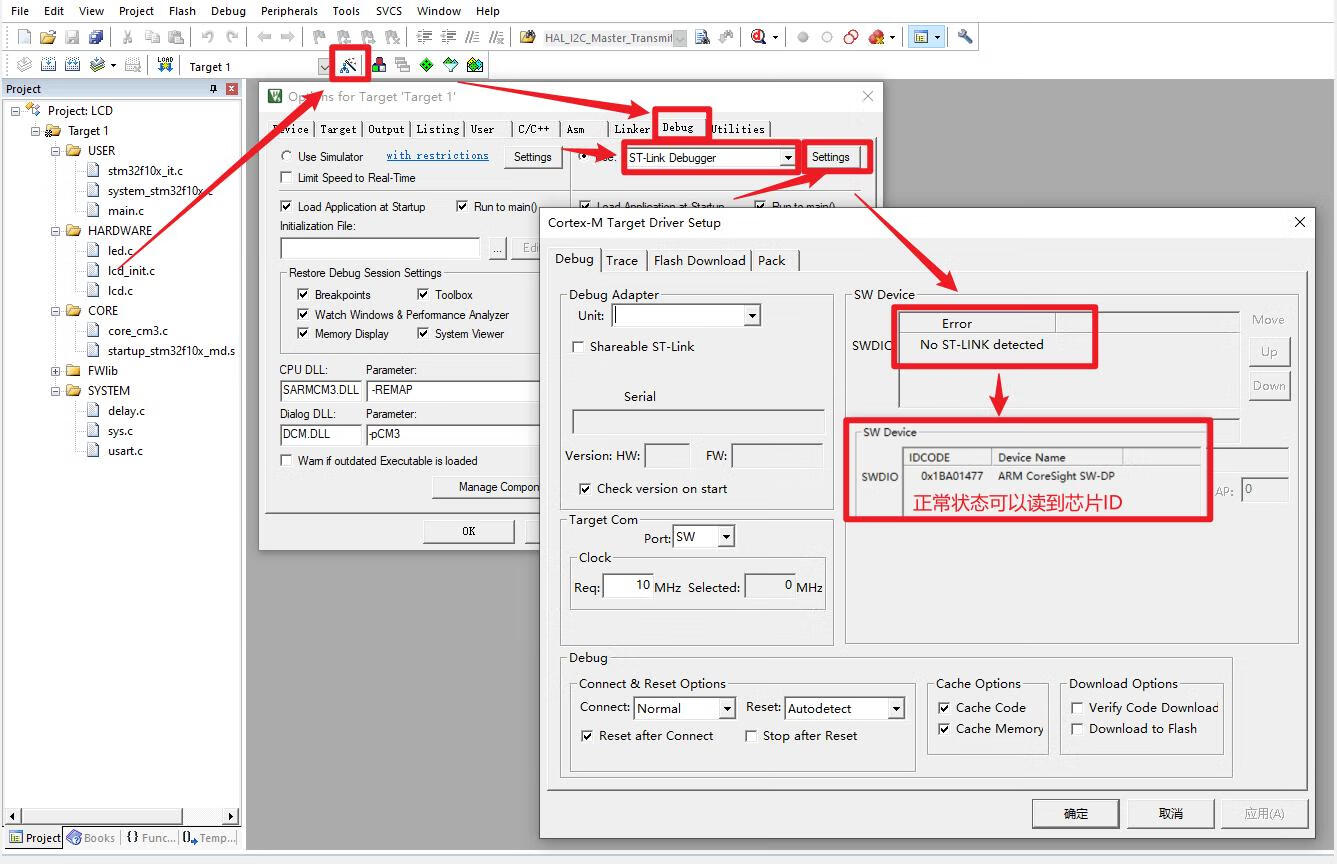1337x864 pixels.
Task: Expand the FWlib folder in project tree
Action: click(56, 371)
